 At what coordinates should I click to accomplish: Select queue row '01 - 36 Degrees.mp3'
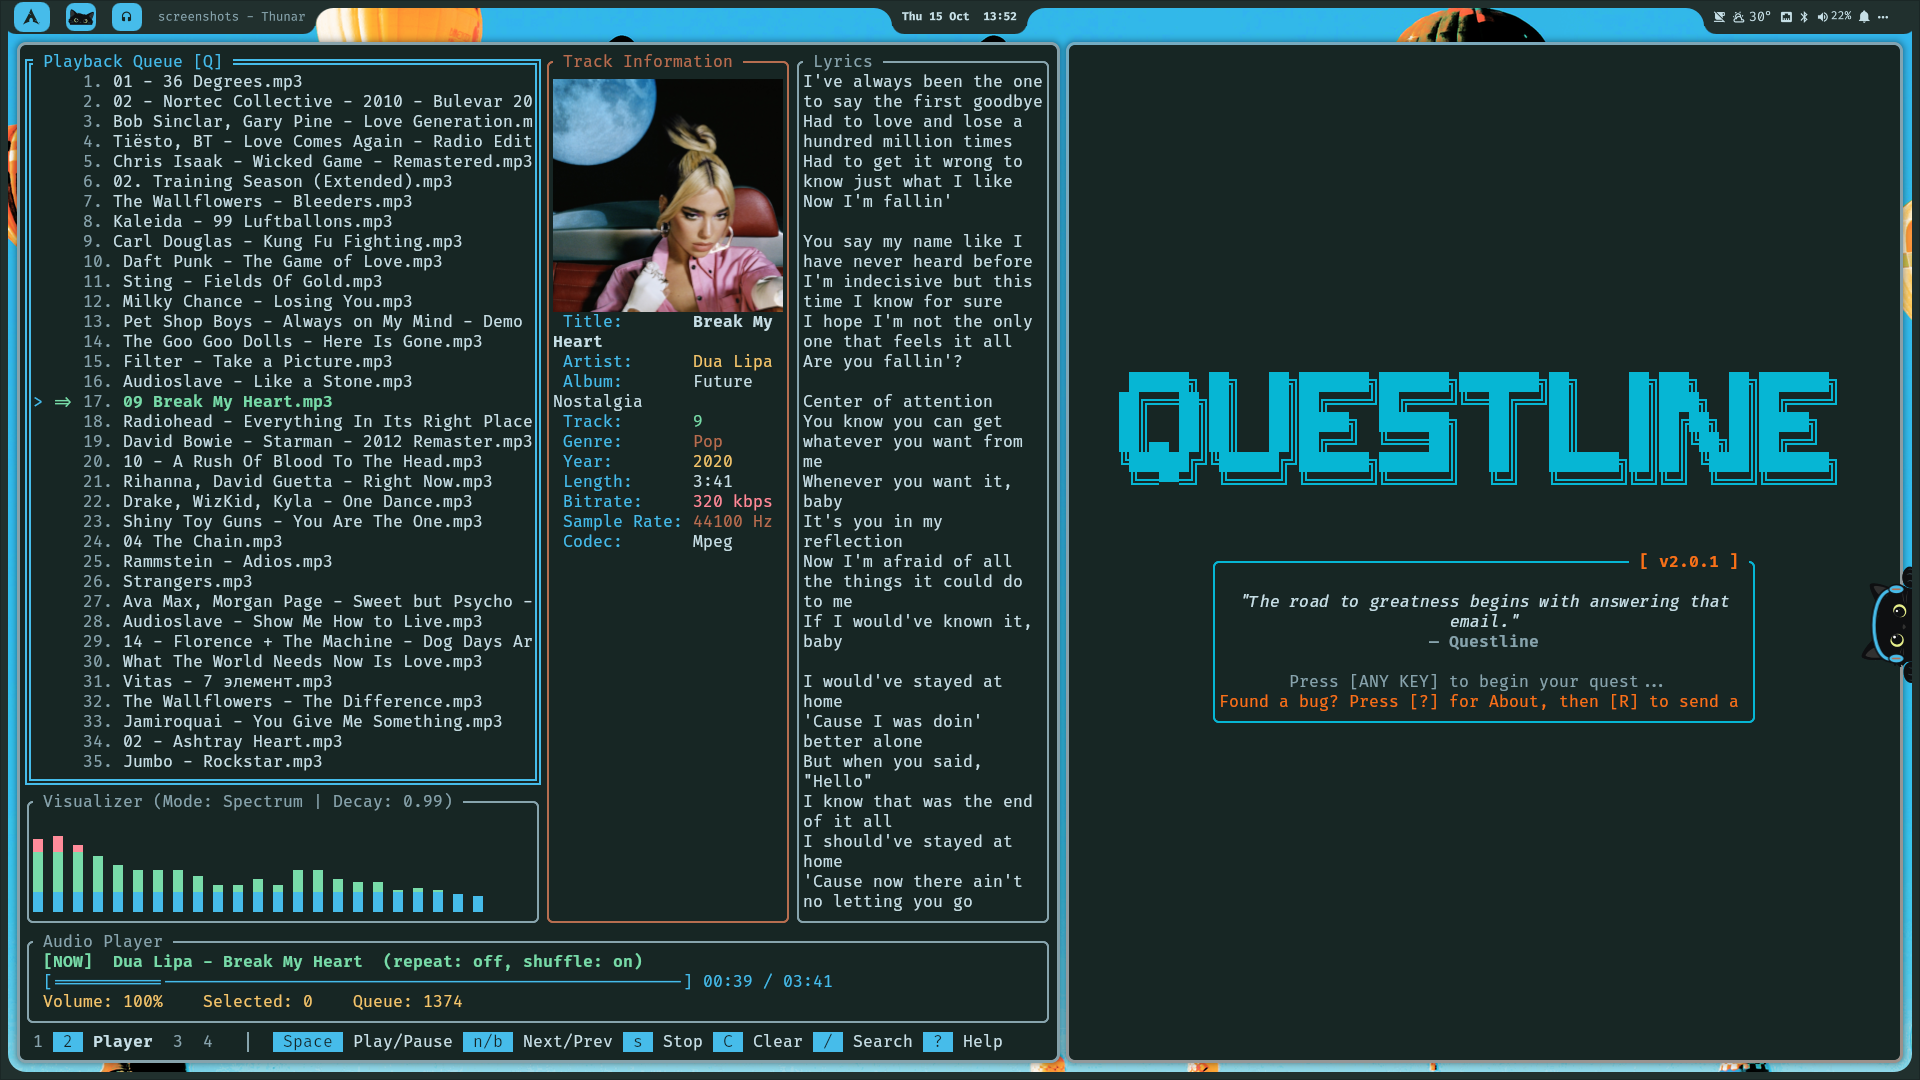click(285, 81)
